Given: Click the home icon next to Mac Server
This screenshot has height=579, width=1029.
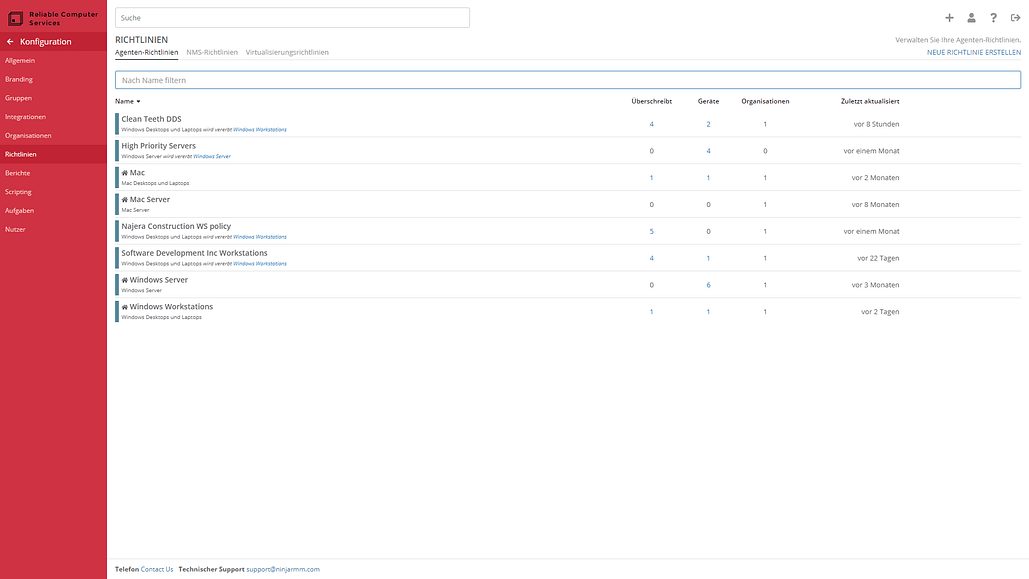Looking at the screenshot, I should click(x=125, y=200).
